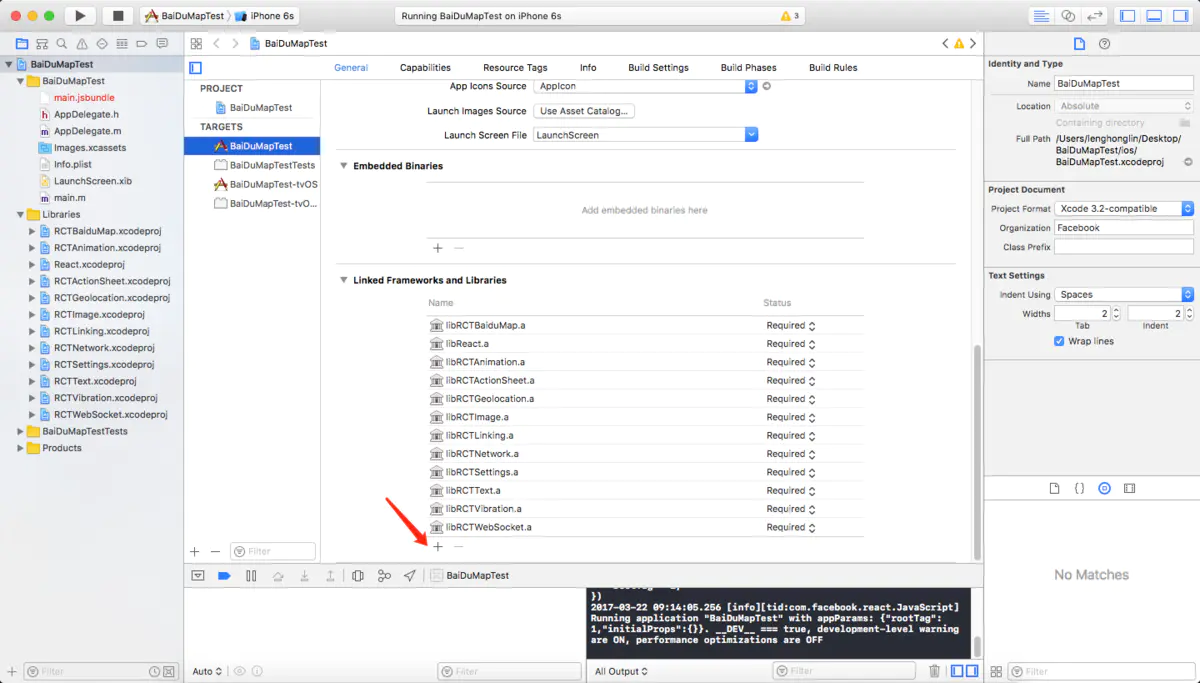Switch to the Build Settings tab
This screenshot has width=1200, height=683.
click(x=658, y=68)
